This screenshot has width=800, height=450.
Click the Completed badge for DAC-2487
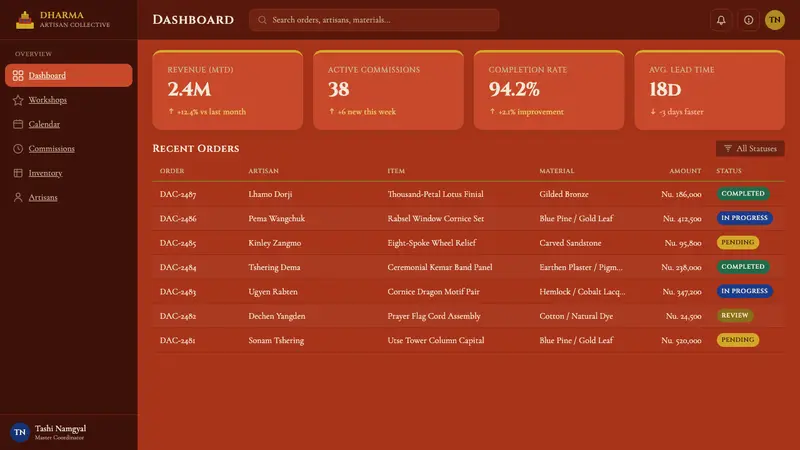[743, 194]
